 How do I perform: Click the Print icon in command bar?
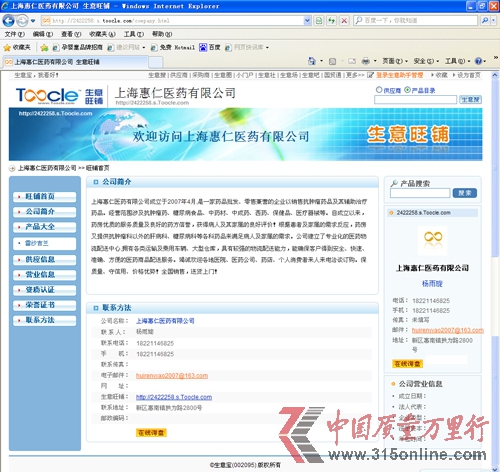[x=366, y=61]
